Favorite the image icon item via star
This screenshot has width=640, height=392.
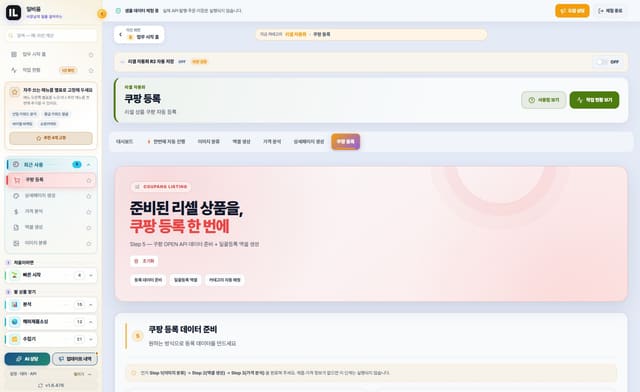pos(89,243)
